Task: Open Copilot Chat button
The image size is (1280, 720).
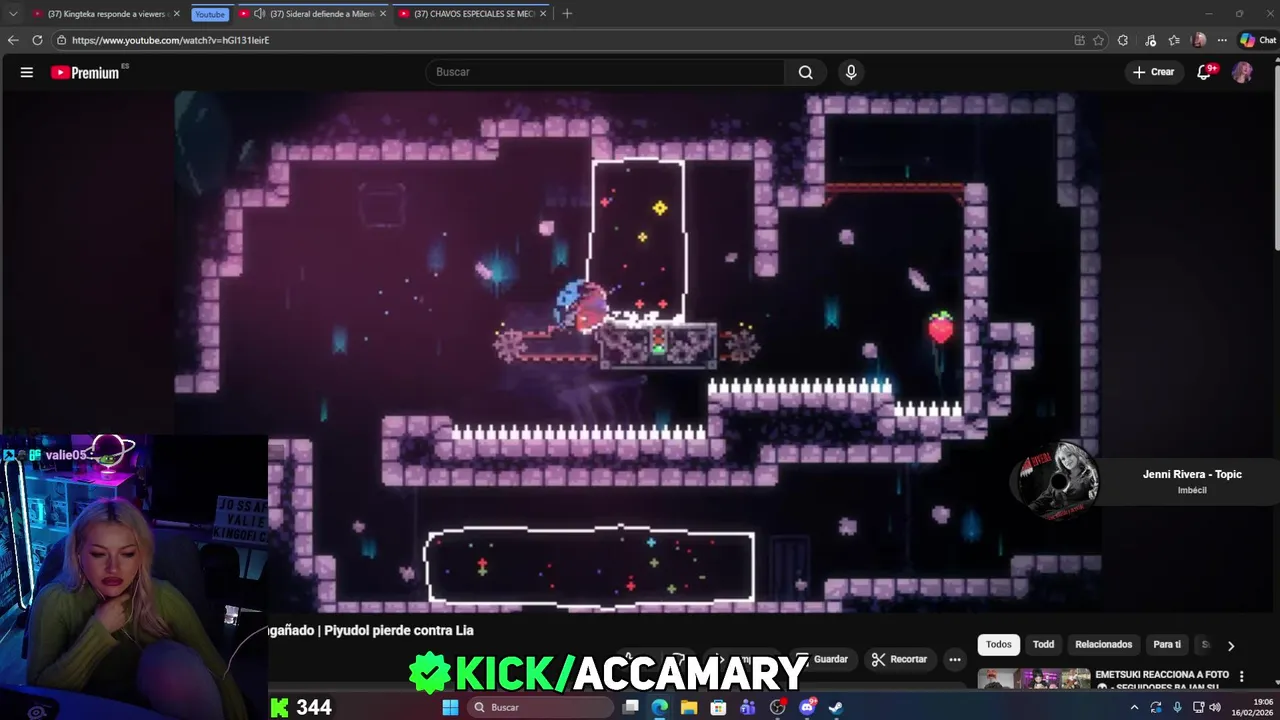Action: click(x=1258, y=40)
